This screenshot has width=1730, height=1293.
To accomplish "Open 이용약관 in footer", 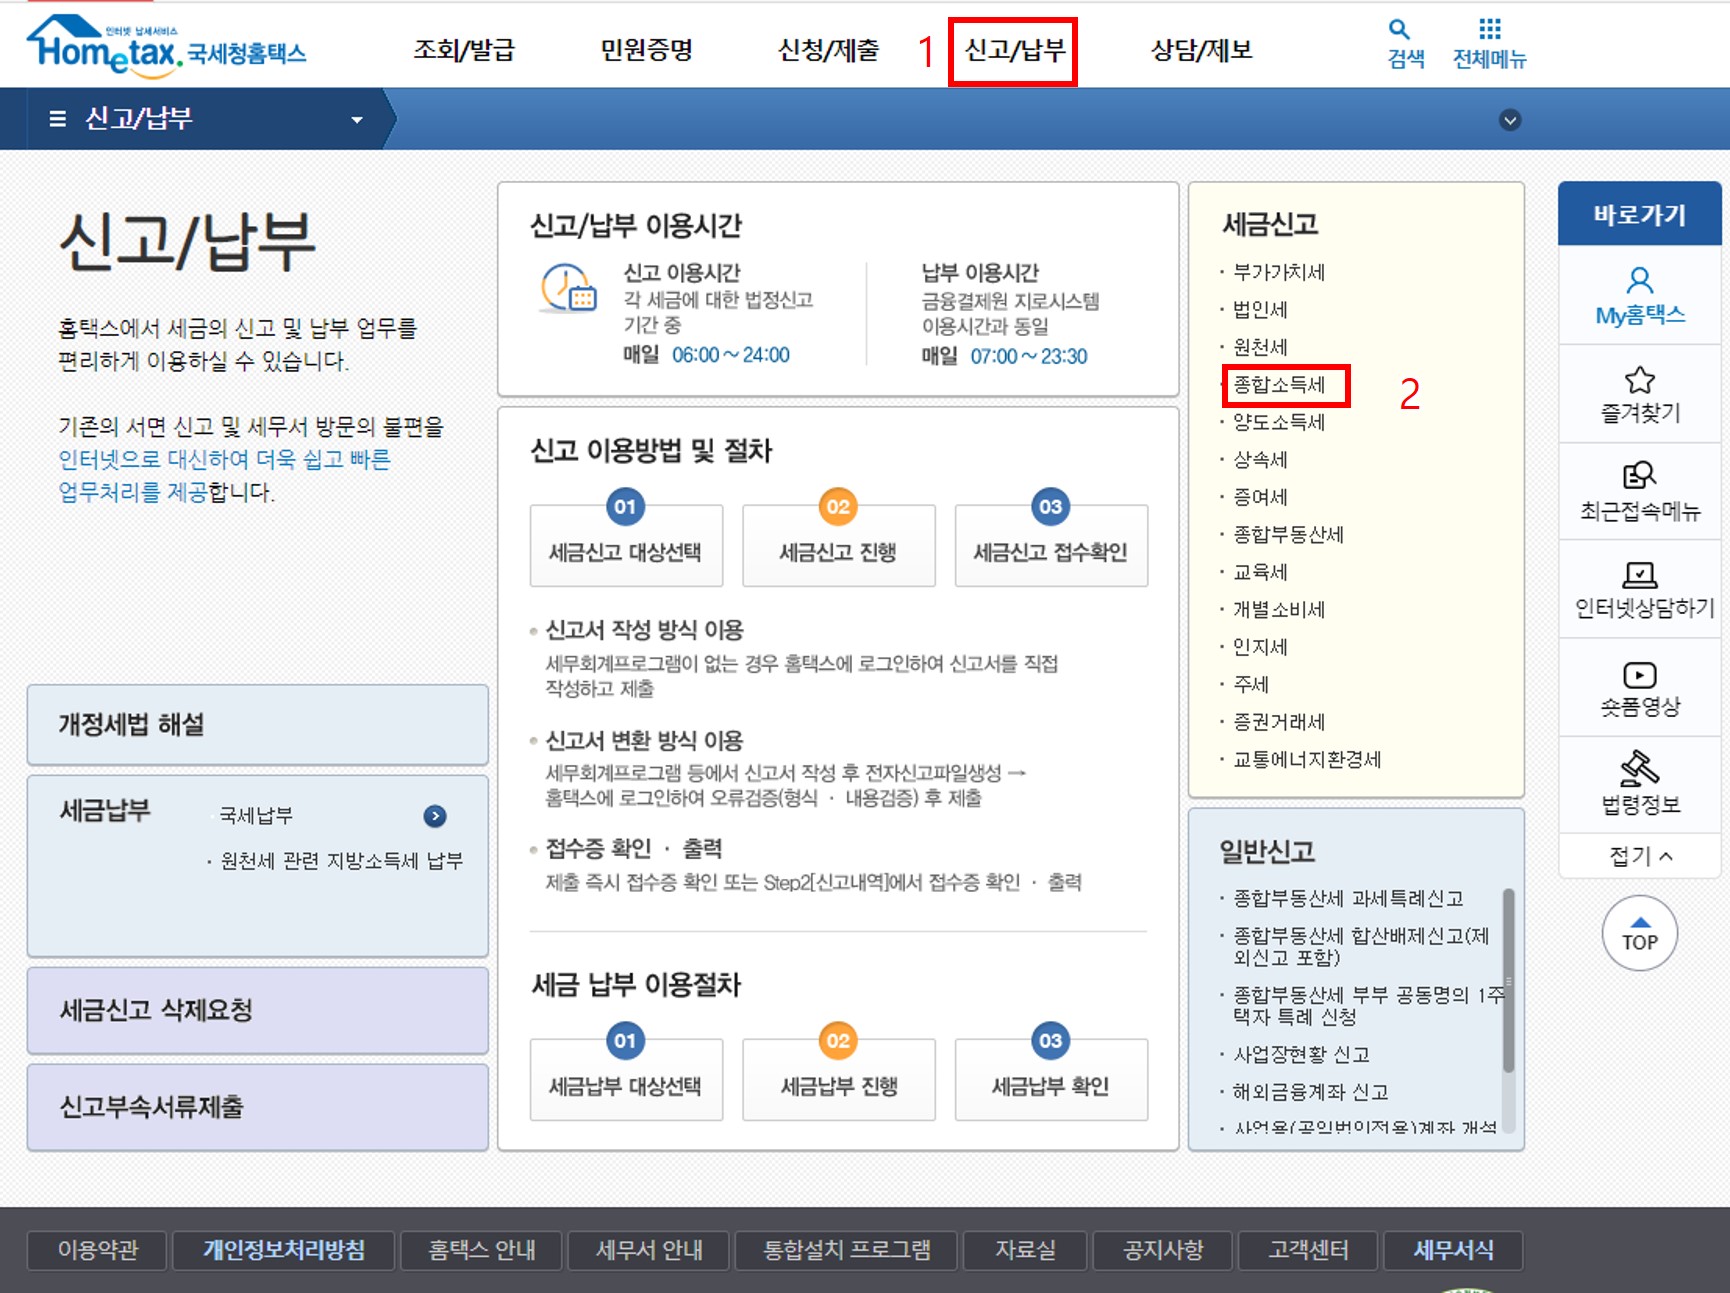I will click(x=97, y=1250).
